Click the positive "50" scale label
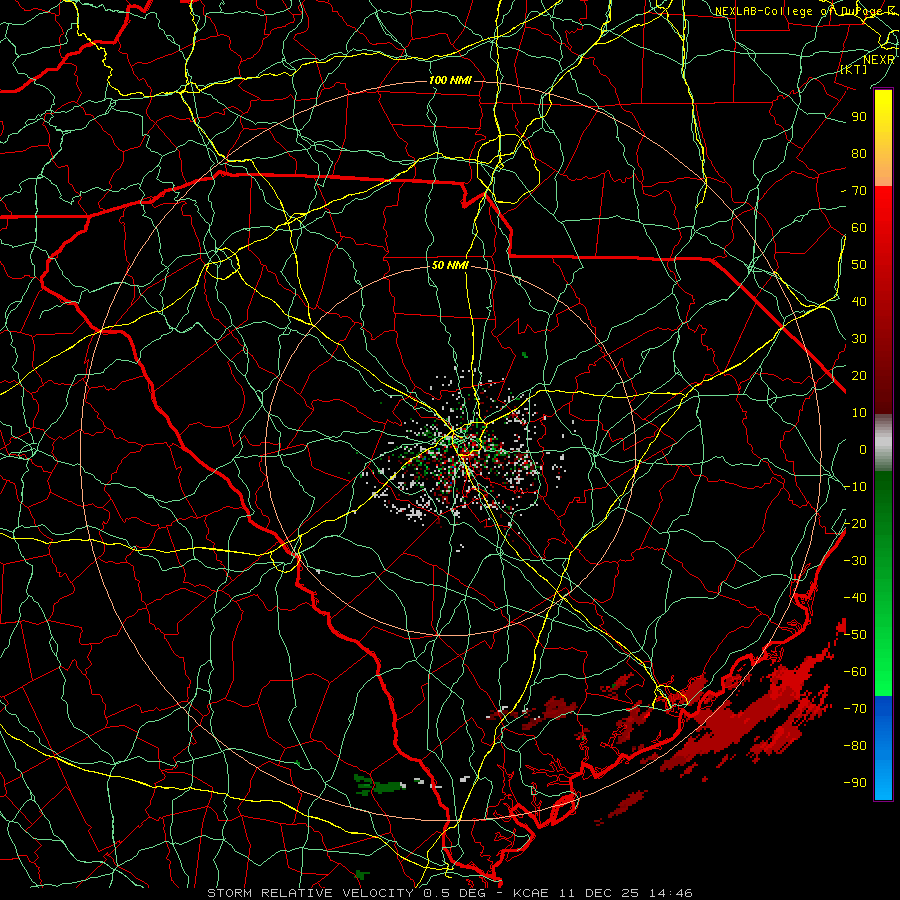The width and height of the screenshot is (900, 900). pyautogui.click(x=859, y=265)
